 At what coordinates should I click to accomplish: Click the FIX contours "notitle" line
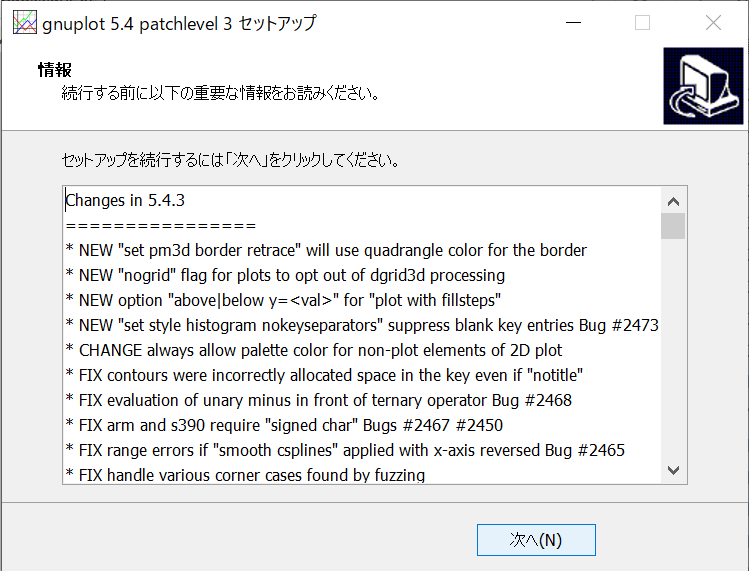[324, 375]
